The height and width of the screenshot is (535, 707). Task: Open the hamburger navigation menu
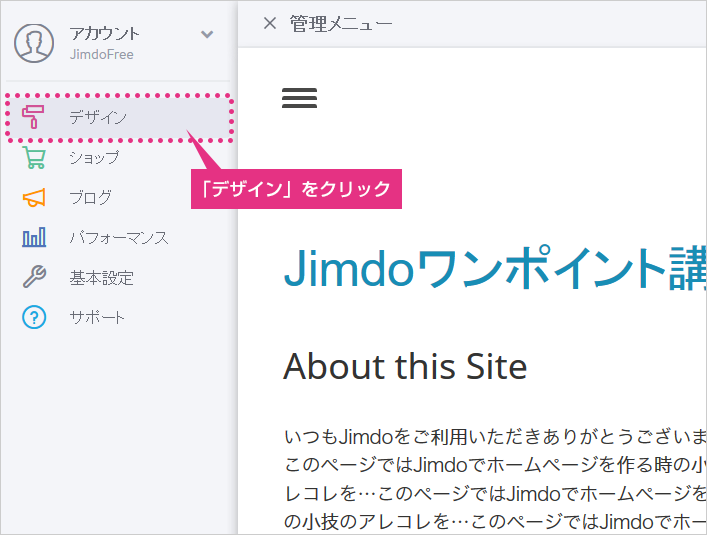[x=299, y=98]
